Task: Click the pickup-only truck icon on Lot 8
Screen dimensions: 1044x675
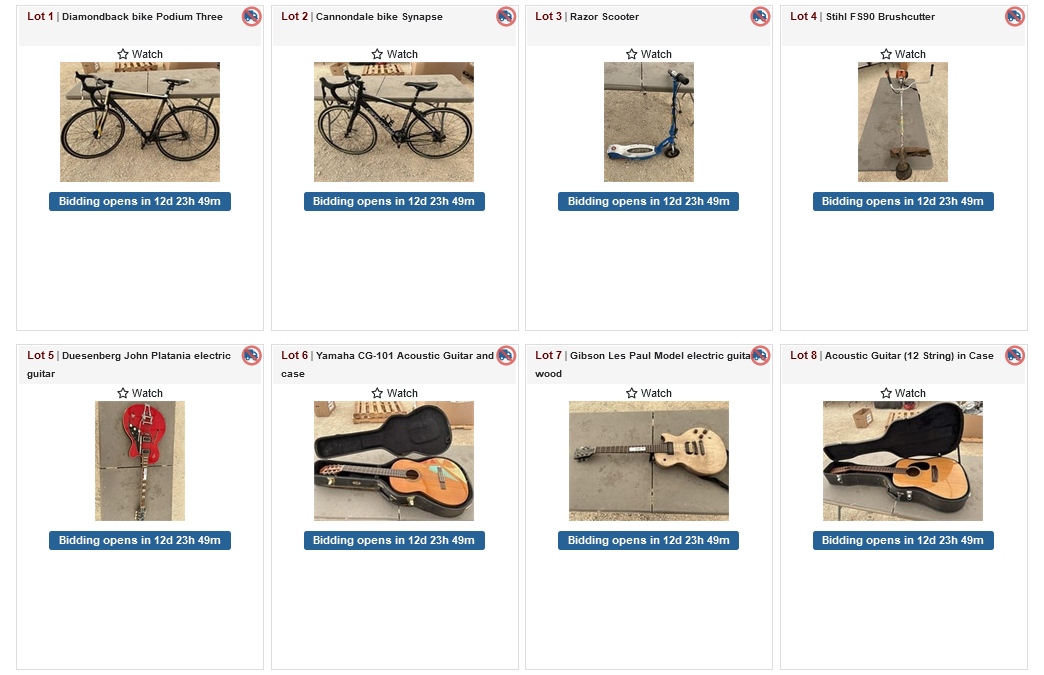Action: pyautogui.click(x=1013, y=356)
